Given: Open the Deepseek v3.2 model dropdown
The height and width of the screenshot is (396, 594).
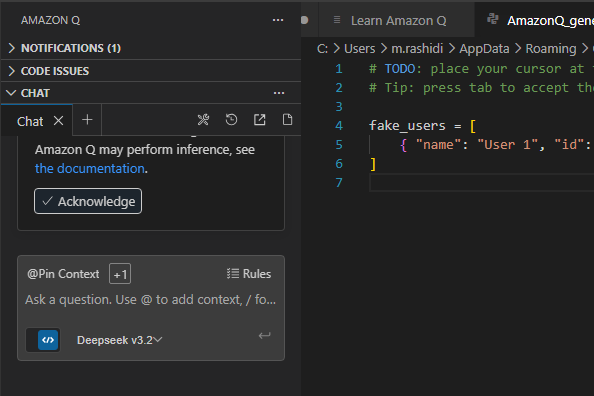Looking at the screenshot, I should (119, 340).
